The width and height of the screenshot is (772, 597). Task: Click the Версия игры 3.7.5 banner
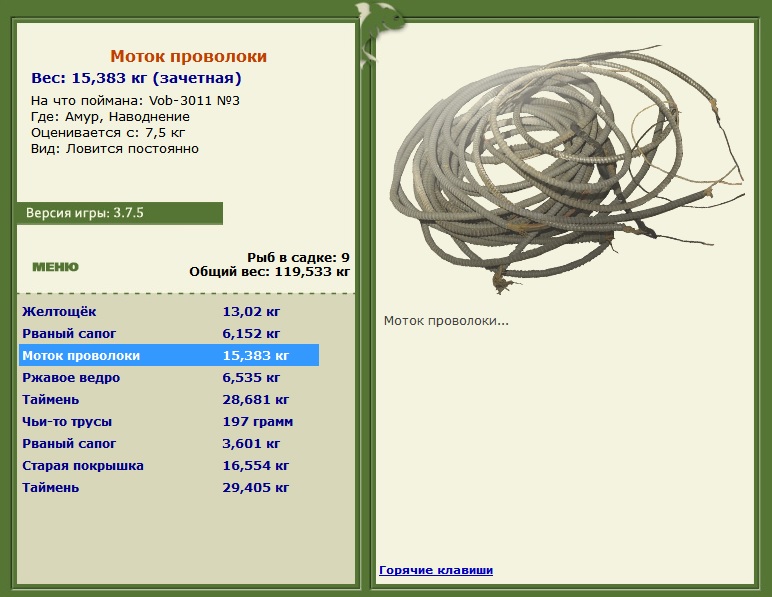120,213
